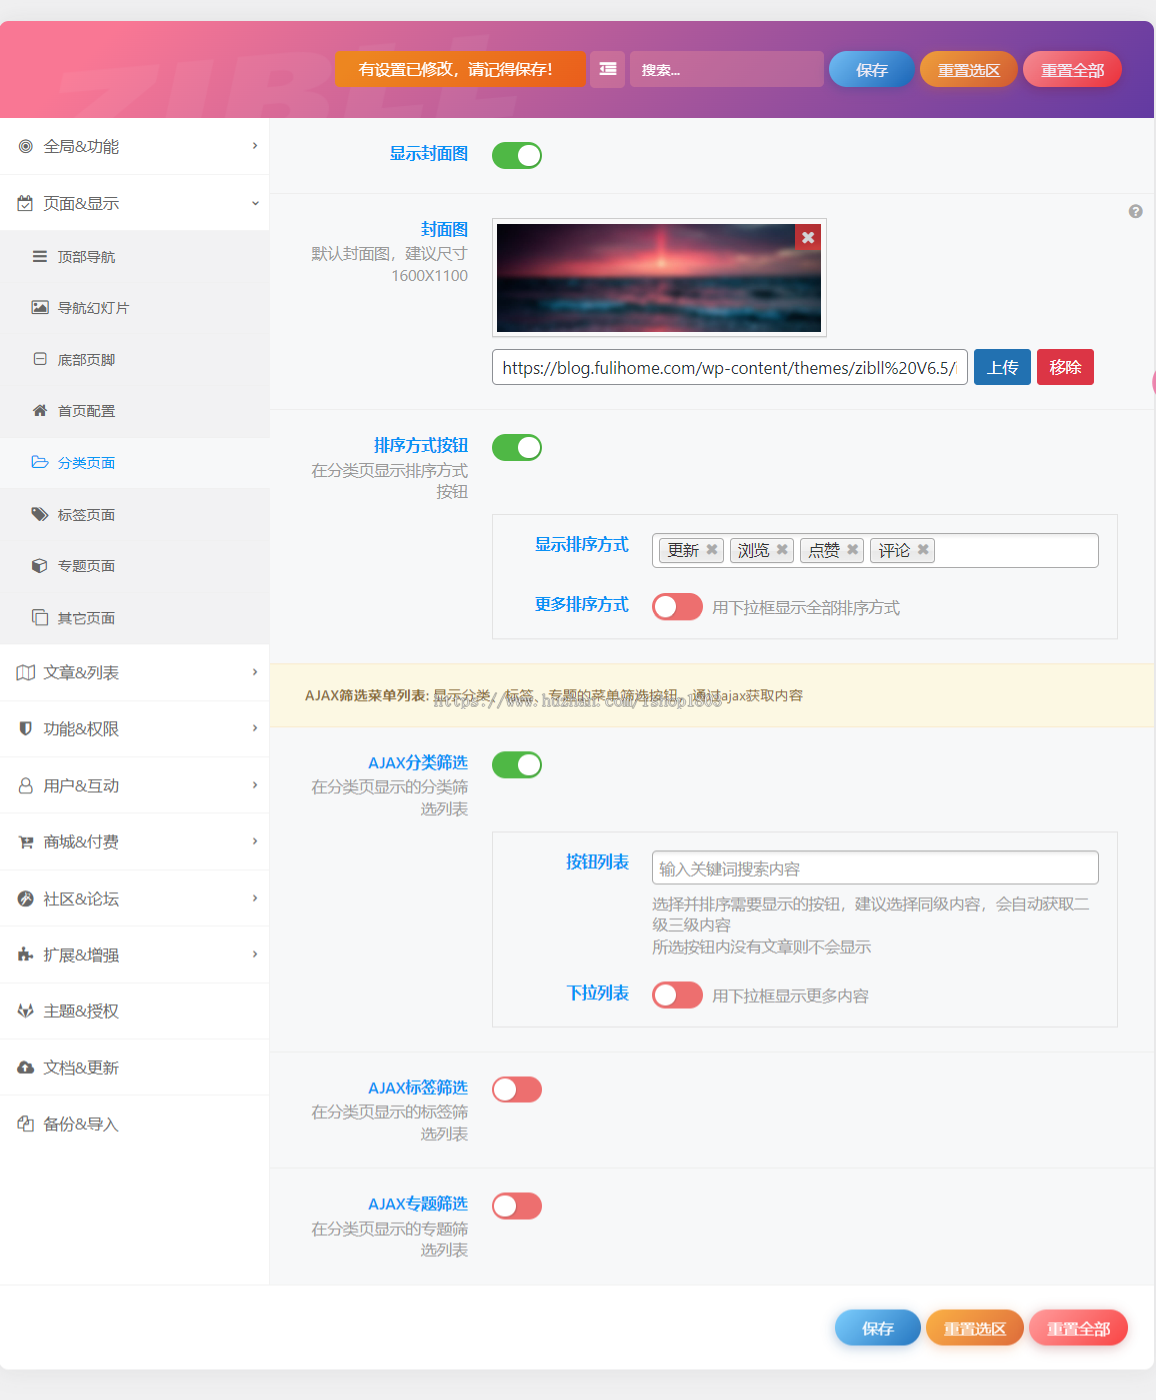Enable the 下拉列表 switch

[x=677, y=995]
